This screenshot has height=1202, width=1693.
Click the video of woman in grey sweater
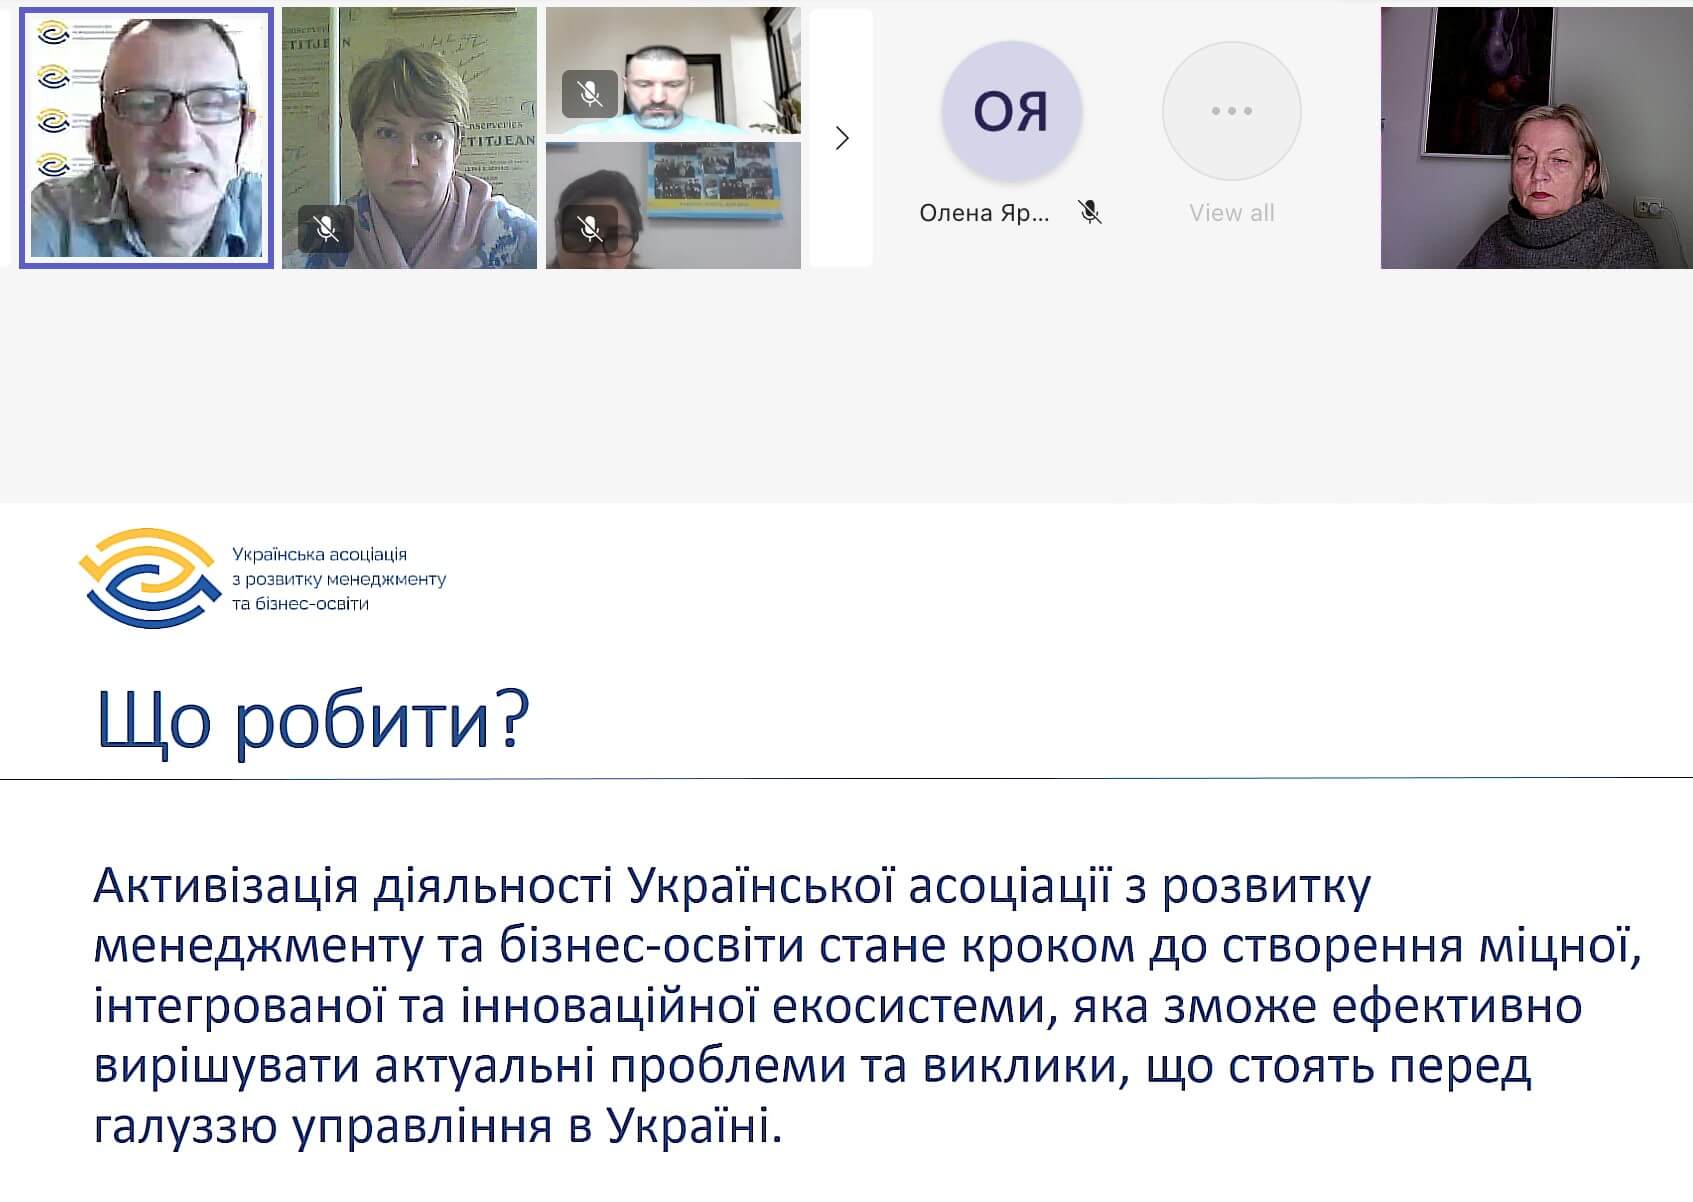(1536, 138)
